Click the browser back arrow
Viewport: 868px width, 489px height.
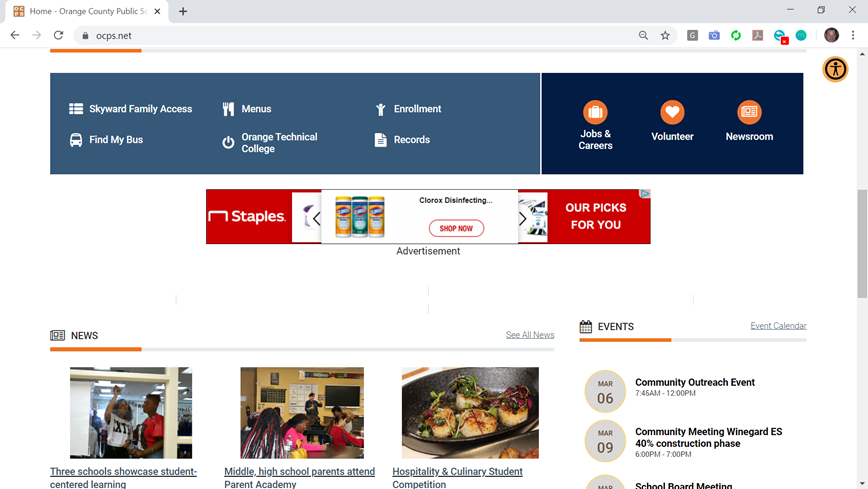[15, 35]
